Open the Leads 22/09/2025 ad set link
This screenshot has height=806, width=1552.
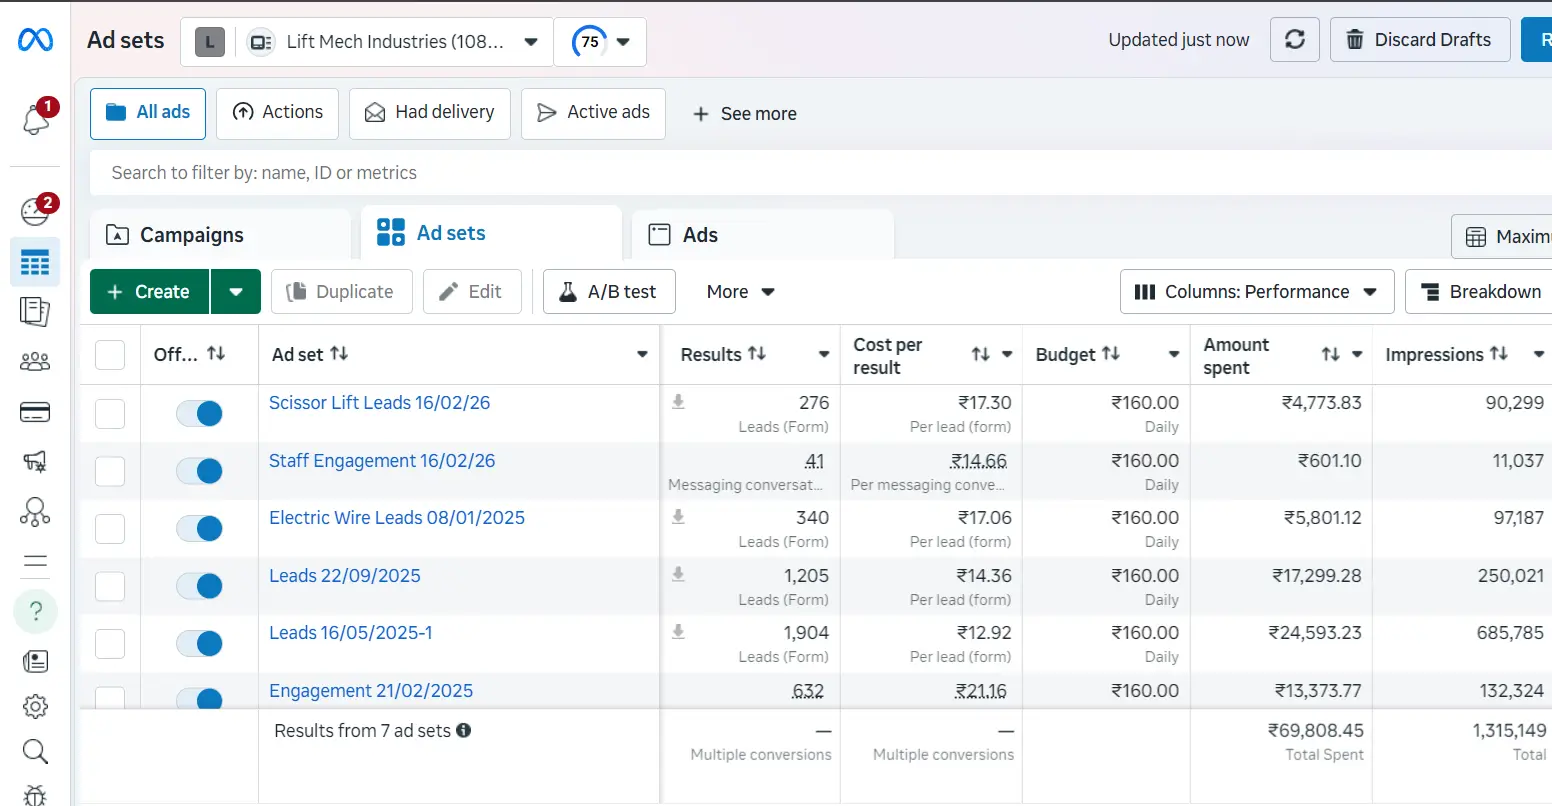click(x=345, y=576)
